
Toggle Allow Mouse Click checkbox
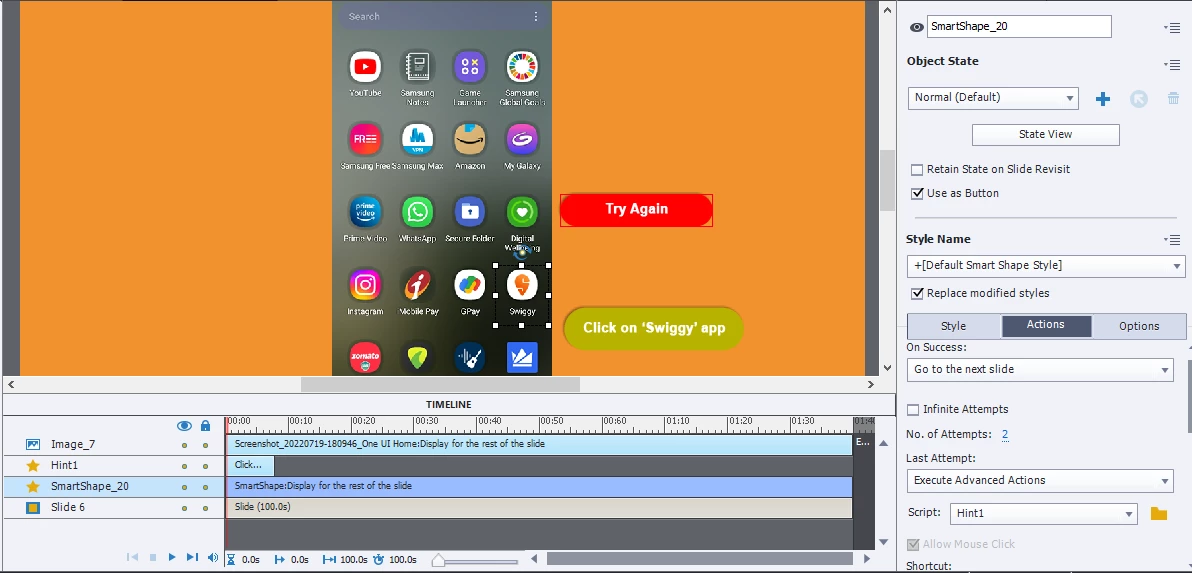[x=913, y=544]
